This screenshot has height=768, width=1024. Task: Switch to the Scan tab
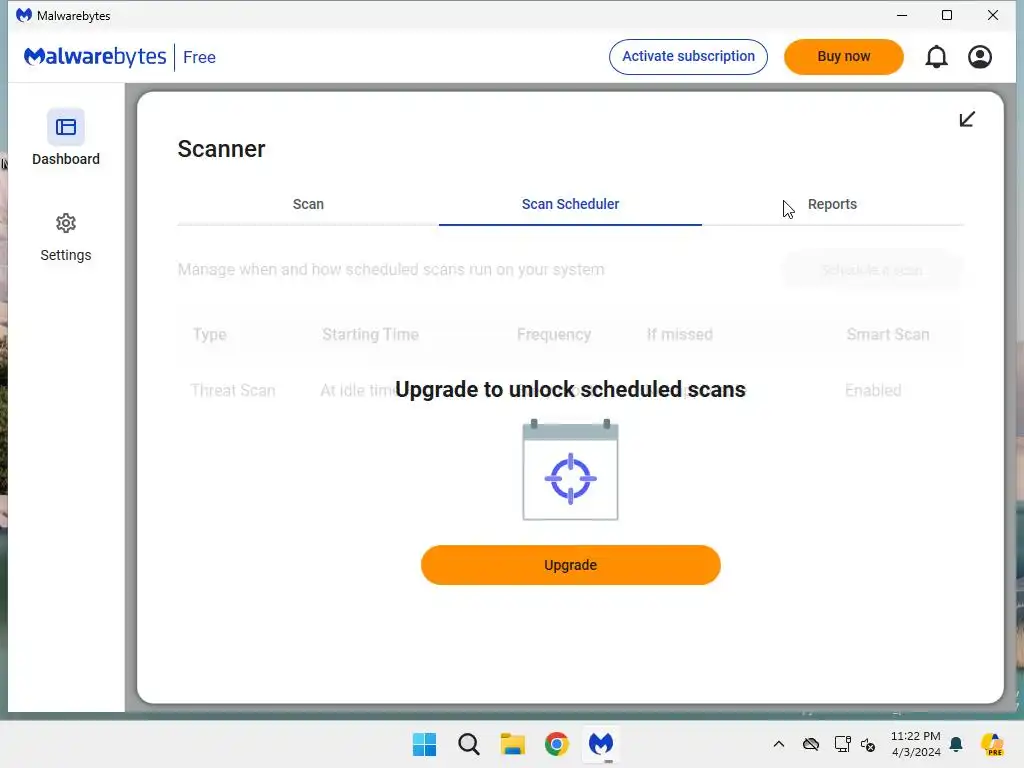pos(308,204)
